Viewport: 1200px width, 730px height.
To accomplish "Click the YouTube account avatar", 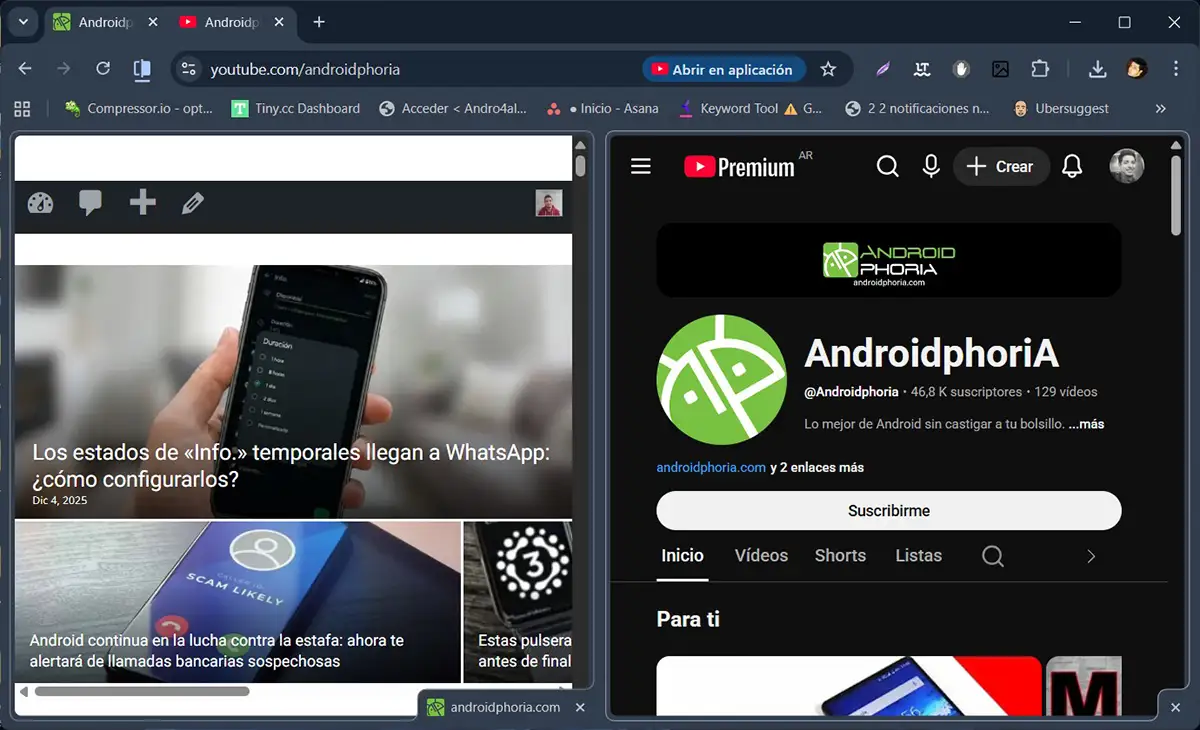I will pos(1127,166).
